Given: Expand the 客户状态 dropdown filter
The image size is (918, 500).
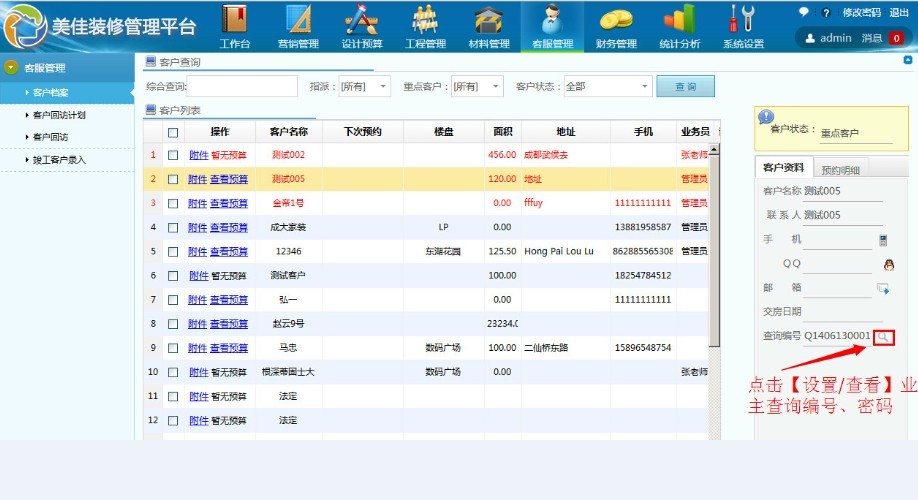Looking at the screenshot, I should pos(607,87).
